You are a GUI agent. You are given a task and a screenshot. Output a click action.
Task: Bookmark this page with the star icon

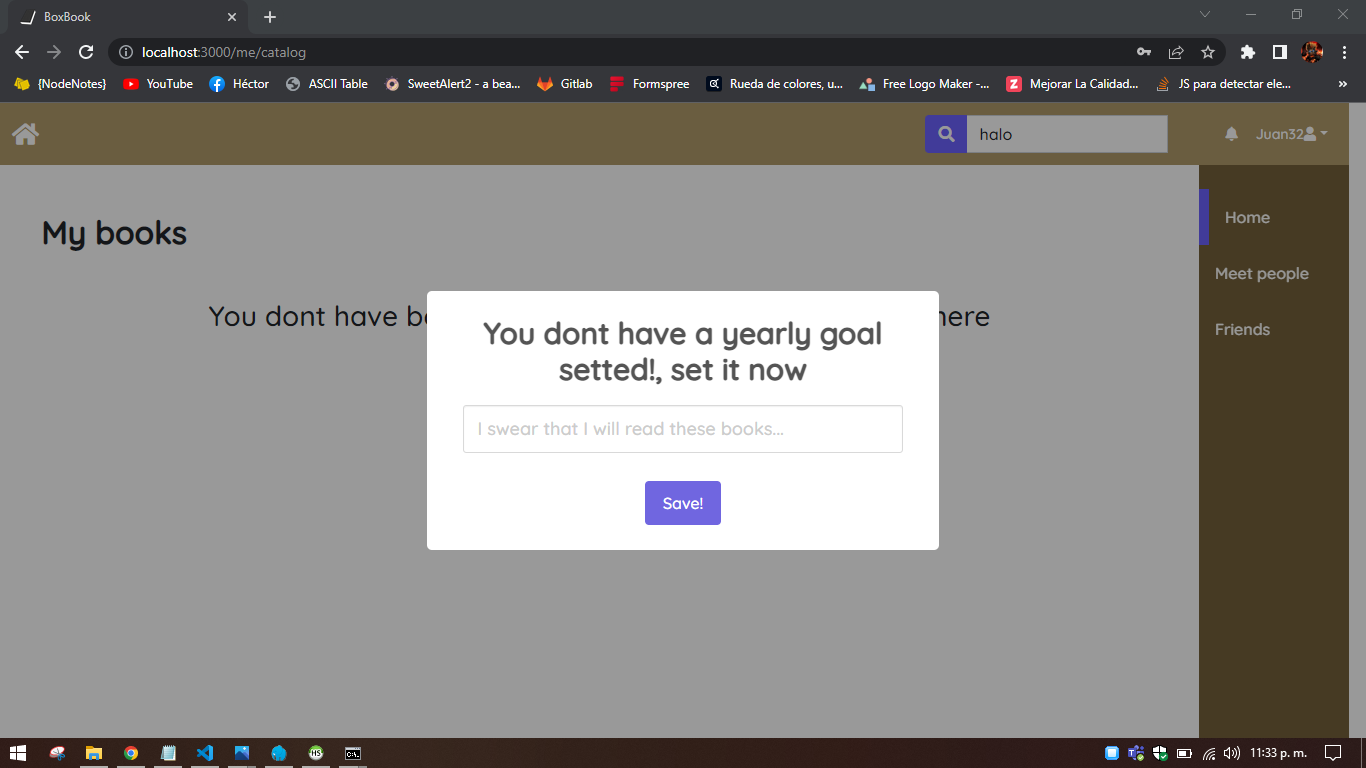coord(1208,52)
